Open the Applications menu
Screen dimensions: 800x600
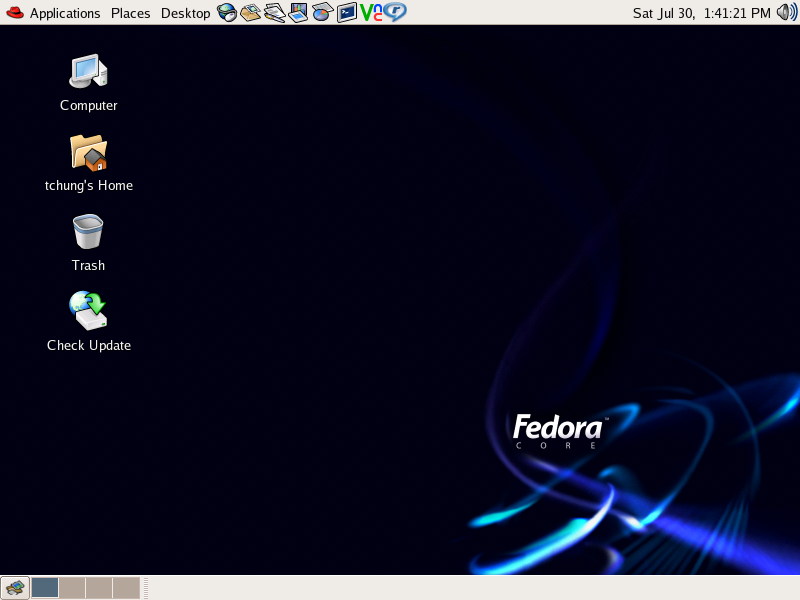(x=65, y=13)
